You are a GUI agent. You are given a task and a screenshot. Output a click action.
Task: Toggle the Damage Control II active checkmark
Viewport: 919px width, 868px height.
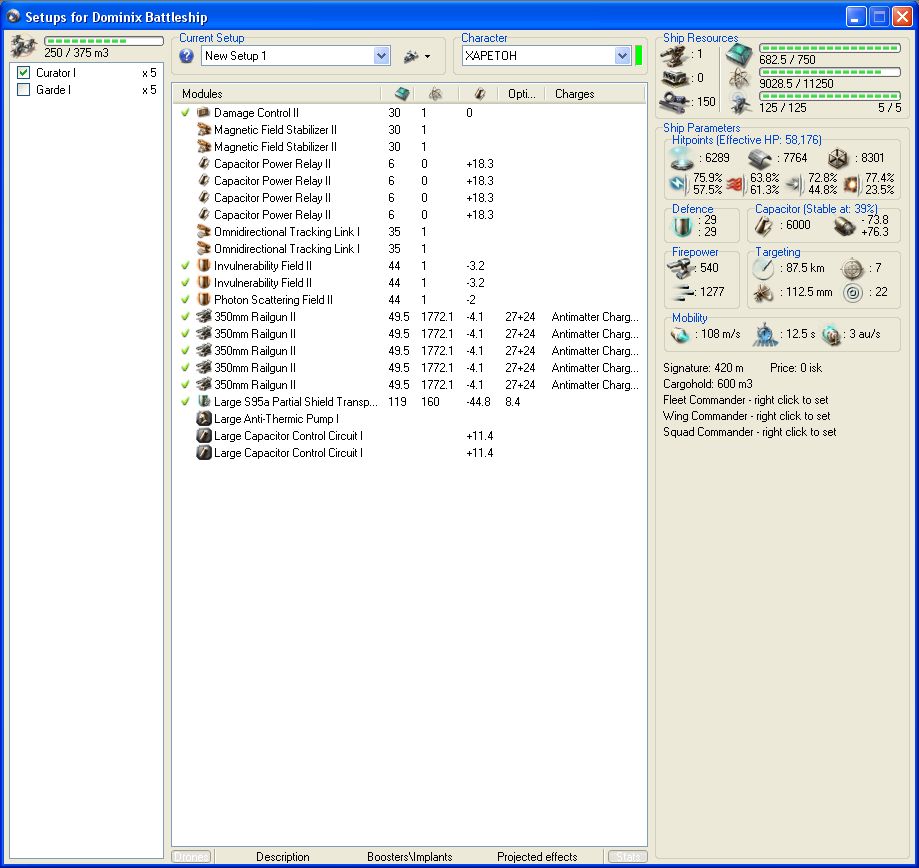tap(185, 113)
